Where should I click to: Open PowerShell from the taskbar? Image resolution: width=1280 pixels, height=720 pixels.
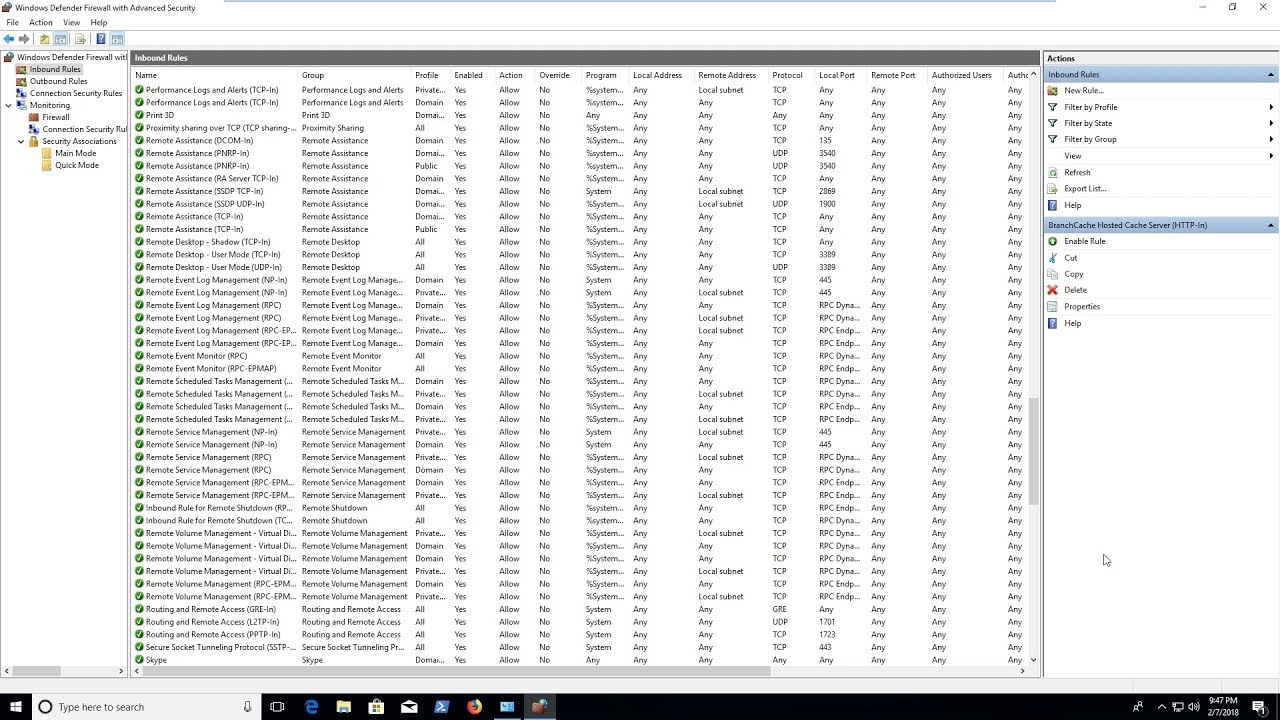(441, 707)
